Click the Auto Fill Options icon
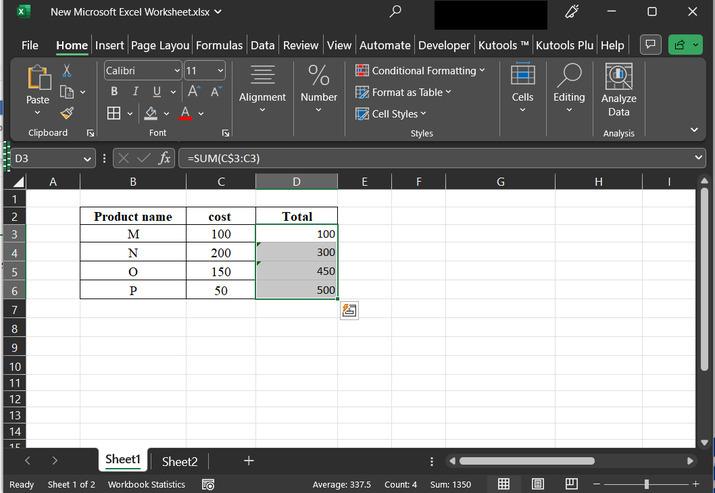Screen dimensions: 715x493 tap(349, 310)
